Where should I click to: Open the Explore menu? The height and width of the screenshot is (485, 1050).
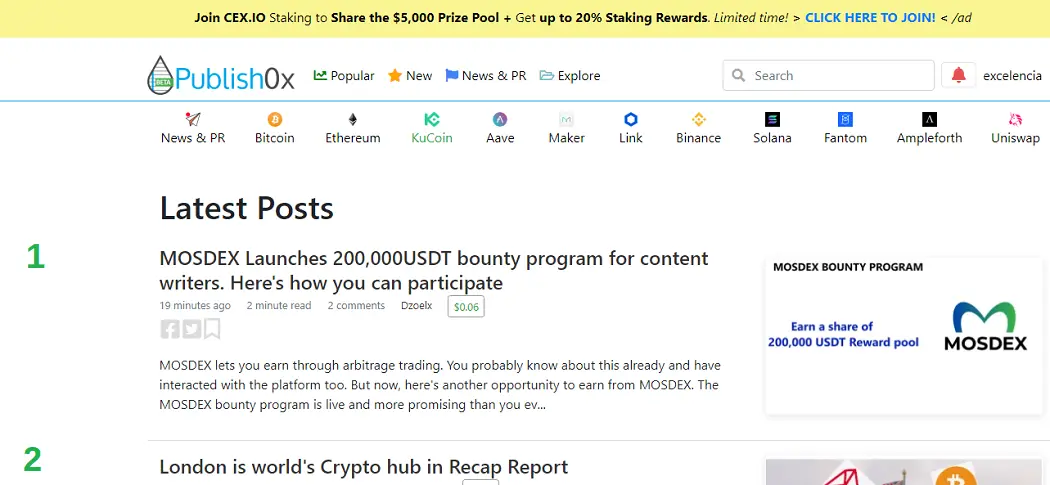[x=570, y=76]
